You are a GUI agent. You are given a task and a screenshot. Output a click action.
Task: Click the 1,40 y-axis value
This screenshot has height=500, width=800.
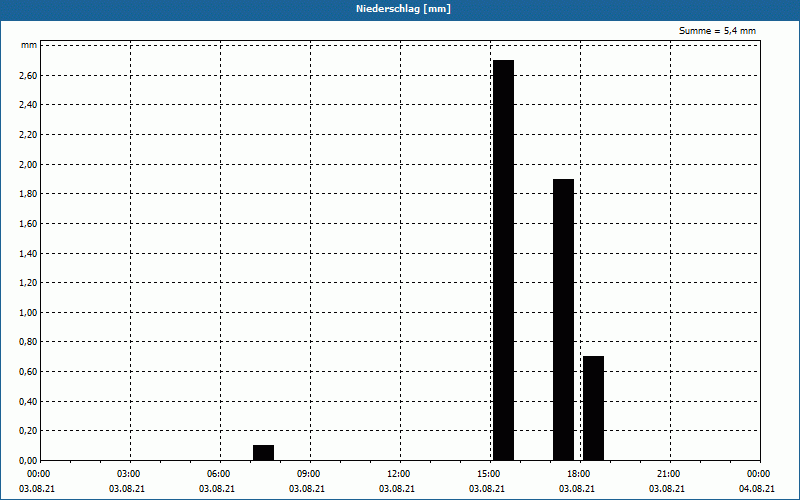pos(28,253)
